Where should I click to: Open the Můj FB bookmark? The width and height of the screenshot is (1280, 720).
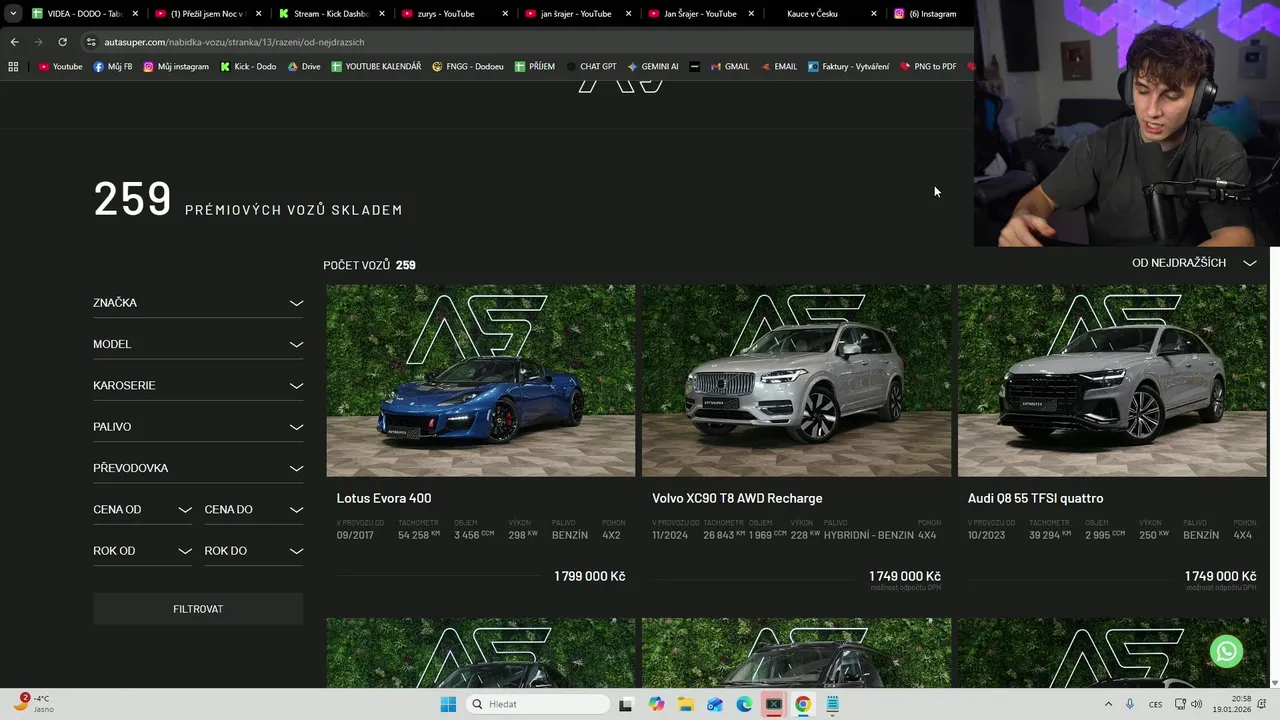[113, 67]
